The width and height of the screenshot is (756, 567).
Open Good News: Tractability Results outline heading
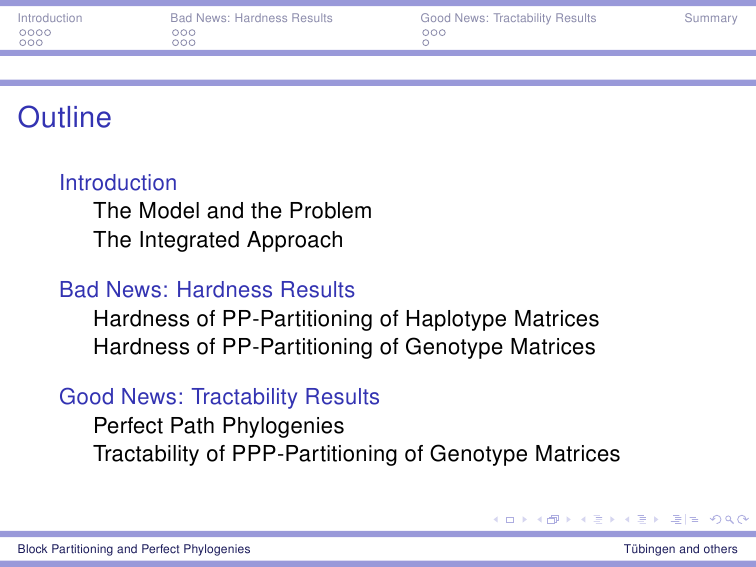click(x=219, y=397)
